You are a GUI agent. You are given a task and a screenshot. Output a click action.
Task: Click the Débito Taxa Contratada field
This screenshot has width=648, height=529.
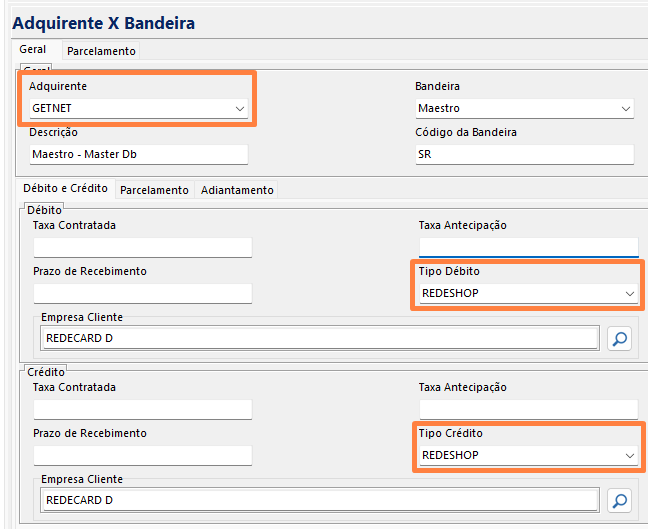142,247
